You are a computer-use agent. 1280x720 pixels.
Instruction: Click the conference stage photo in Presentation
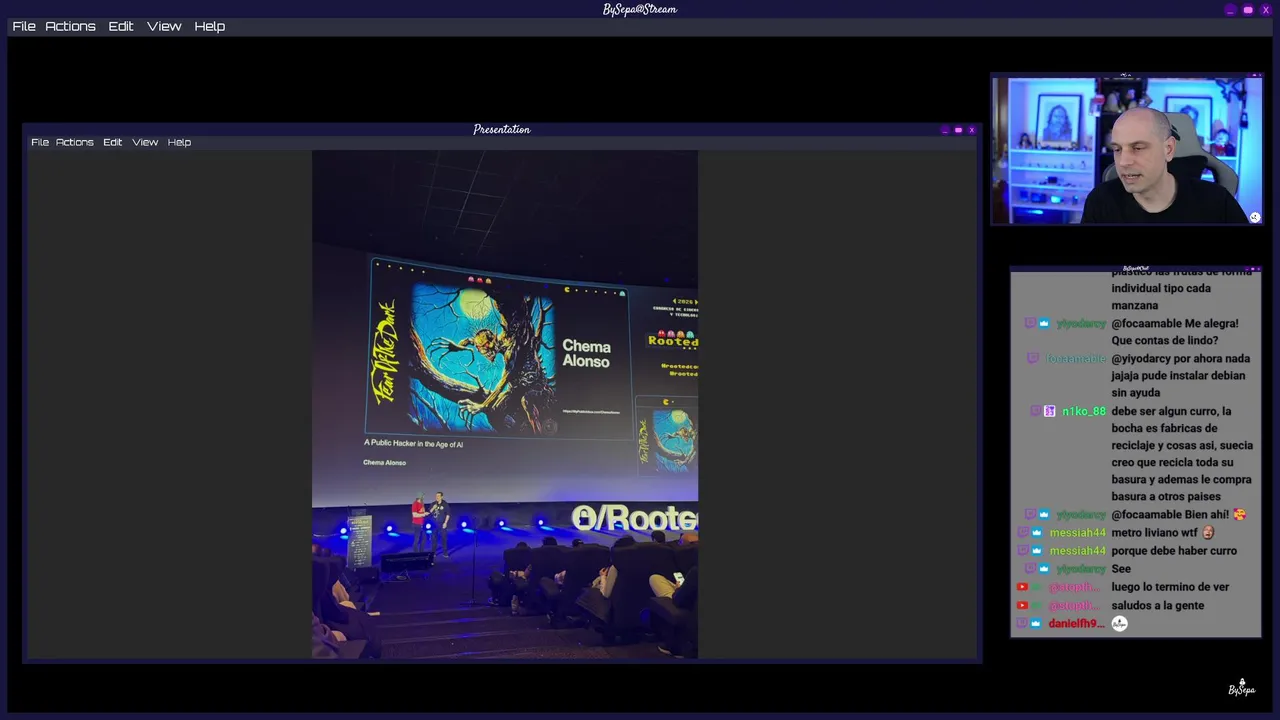click(505, 404)
